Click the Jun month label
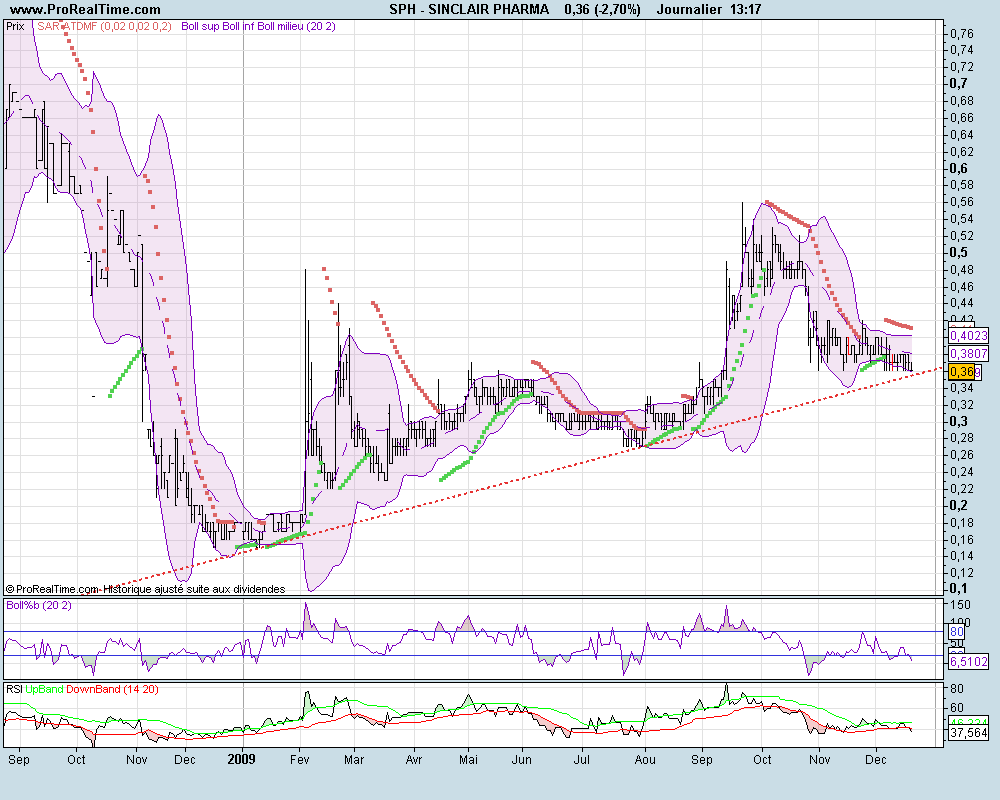Viewport: 1000px width, 800px height. click(x=522, y=759)
